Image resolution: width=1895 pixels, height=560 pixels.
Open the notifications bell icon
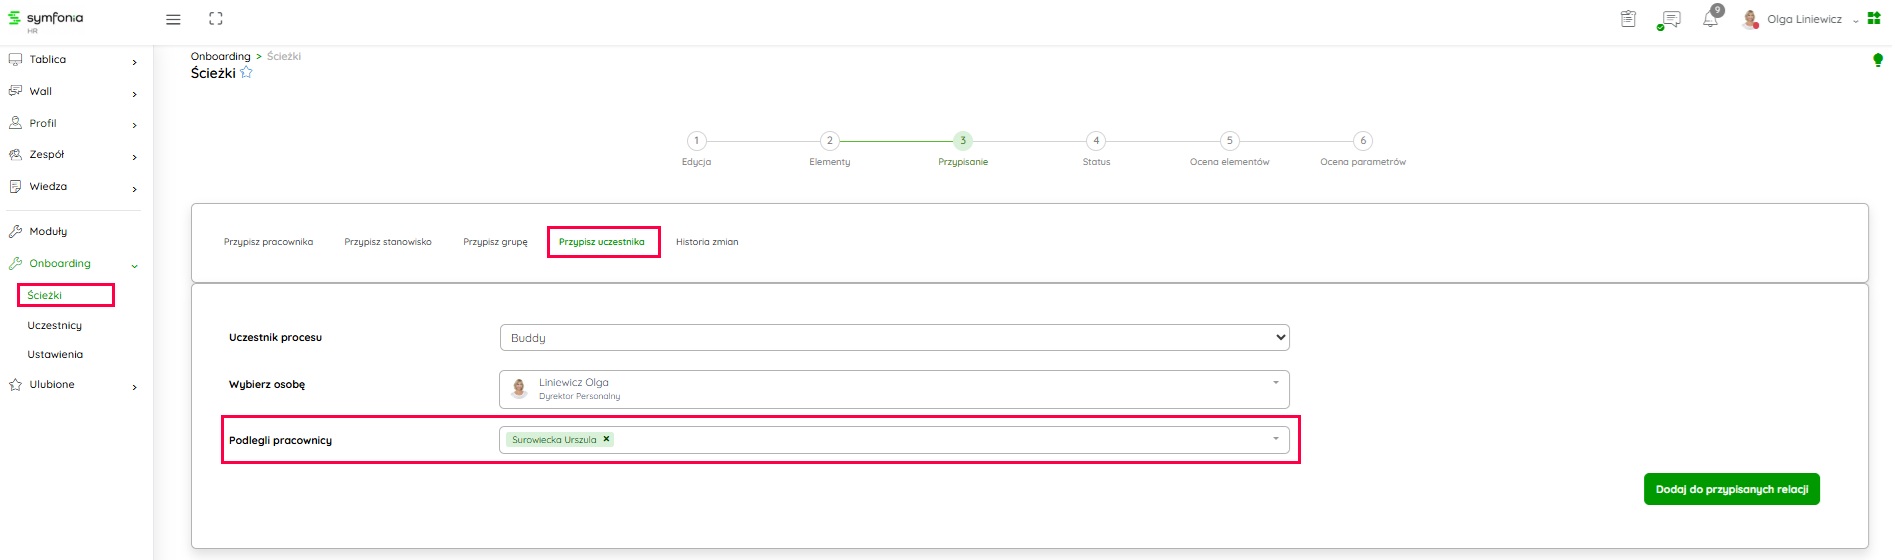[1710, 19]
